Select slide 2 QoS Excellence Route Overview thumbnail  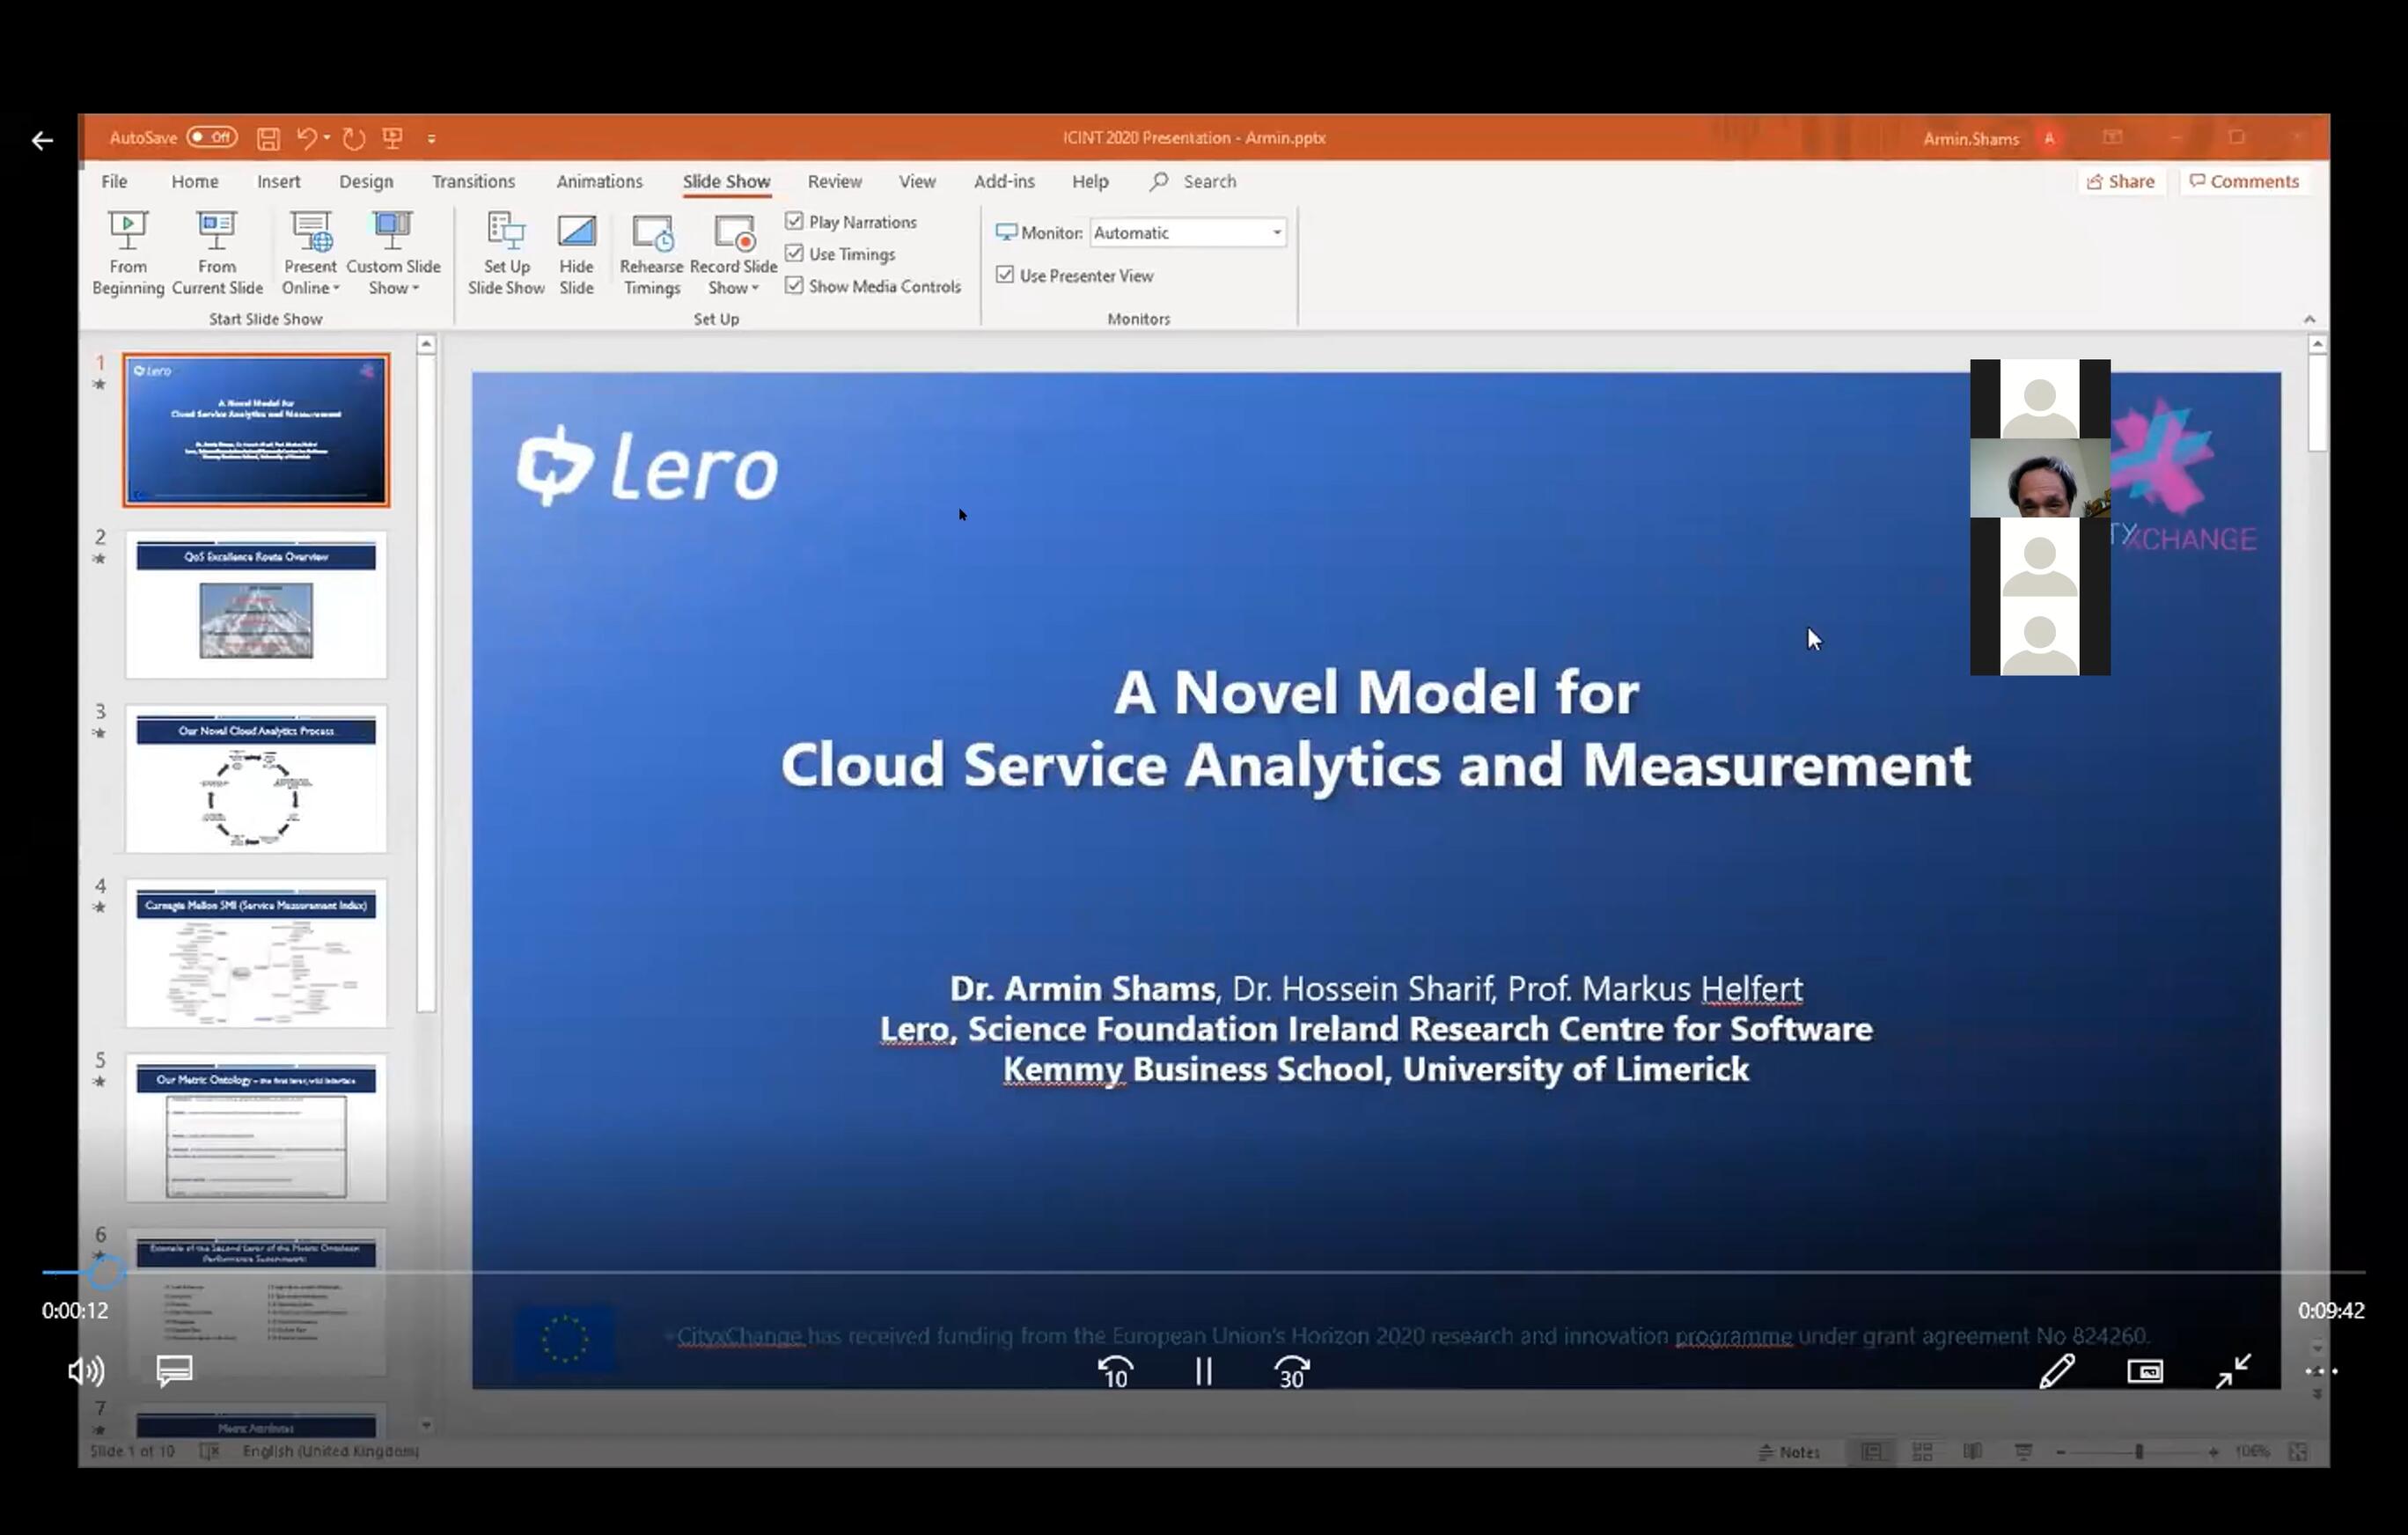[256, 605]
